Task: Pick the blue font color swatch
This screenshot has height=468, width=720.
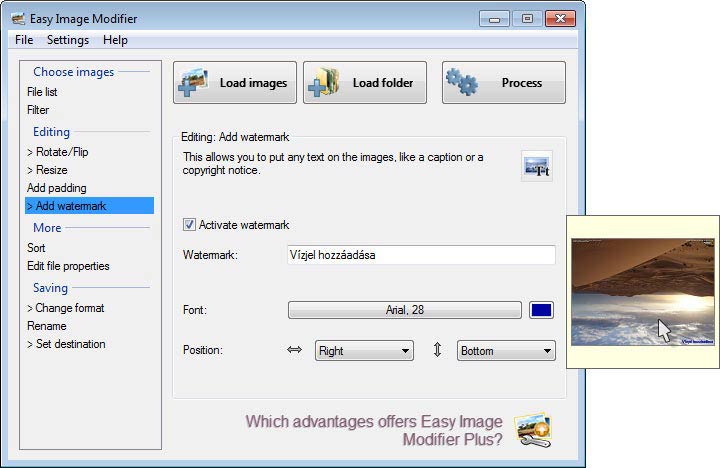Action: [x=541, y=310]
